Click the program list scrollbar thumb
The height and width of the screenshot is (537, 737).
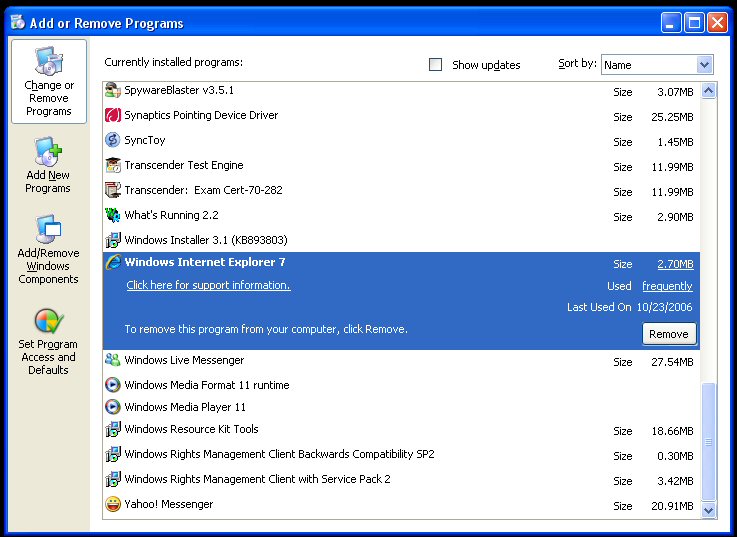708,442
